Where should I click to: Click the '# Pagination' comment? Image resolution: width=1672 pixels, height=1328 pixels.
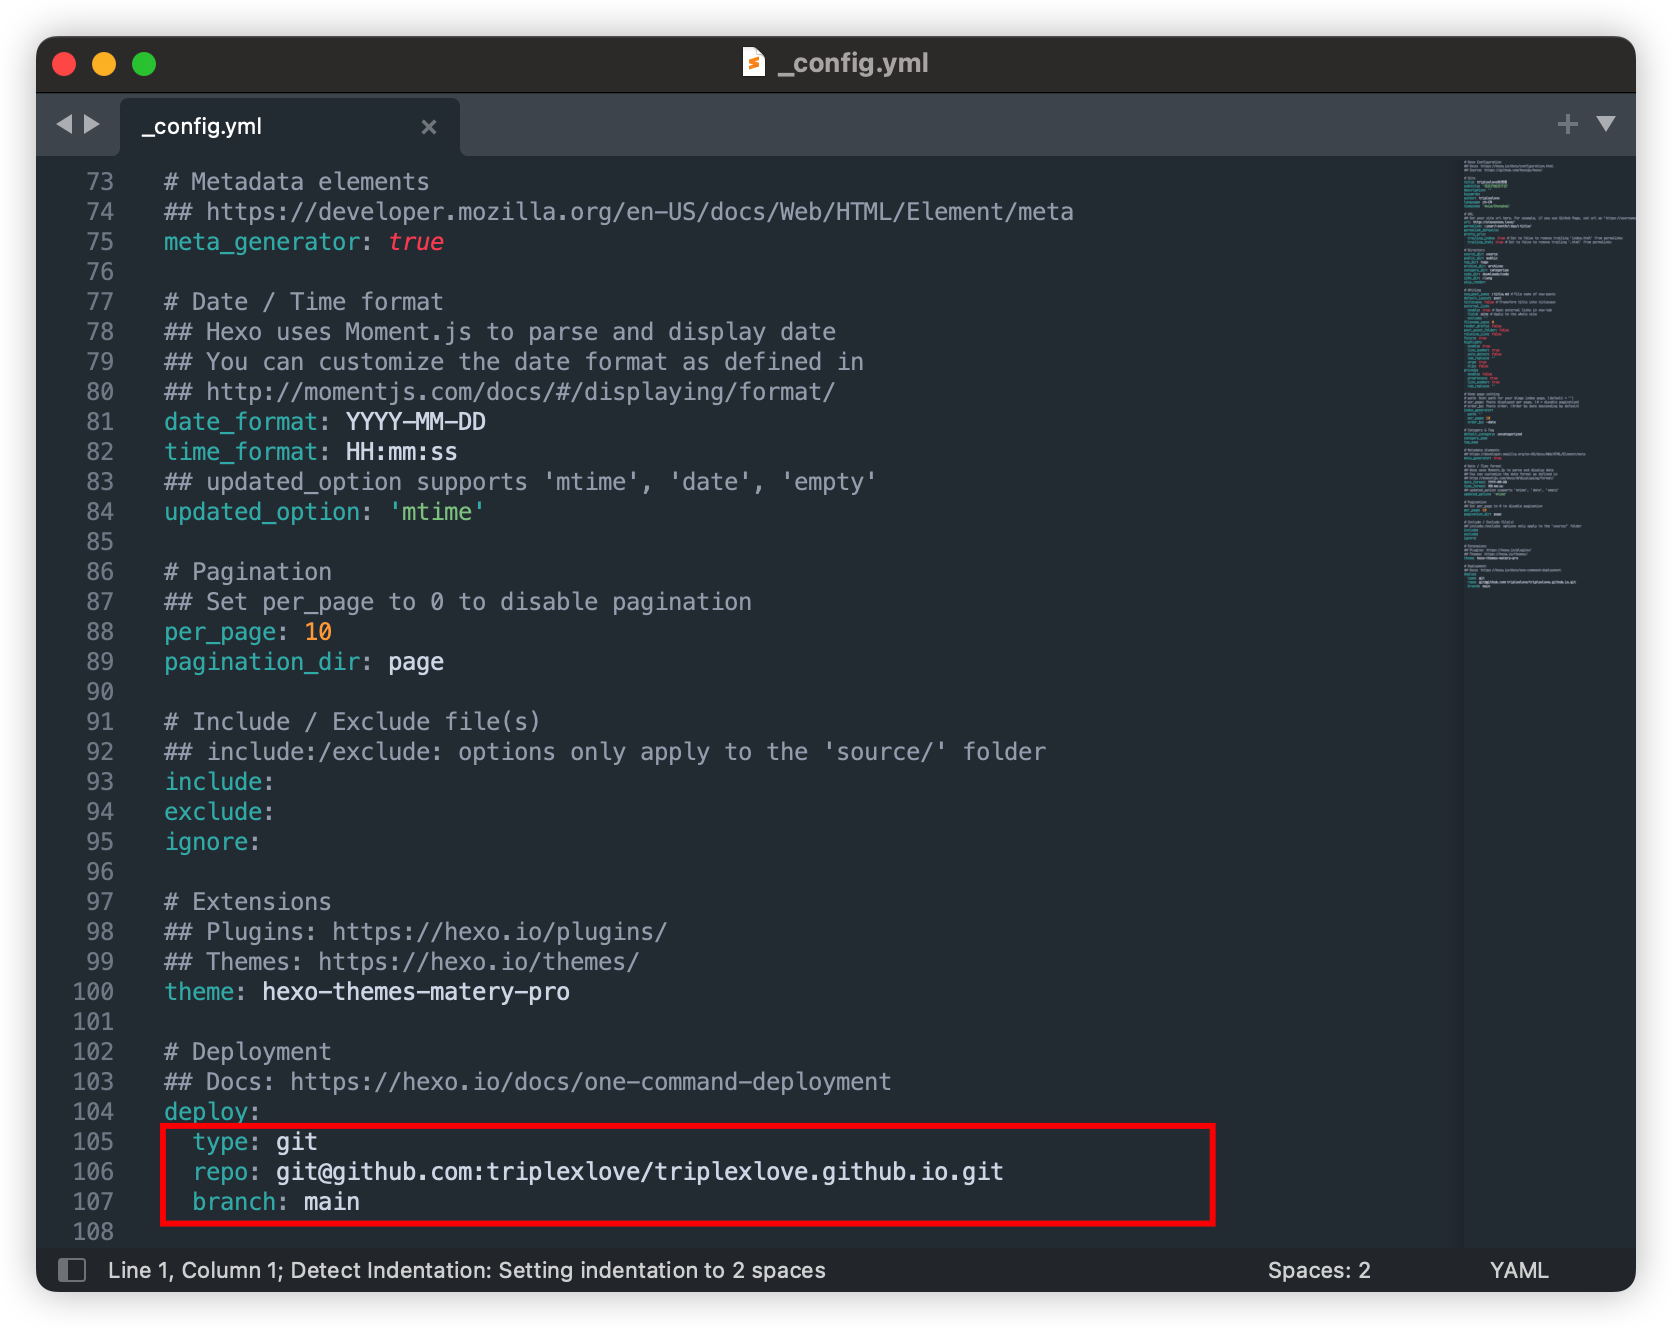(248, 572)
